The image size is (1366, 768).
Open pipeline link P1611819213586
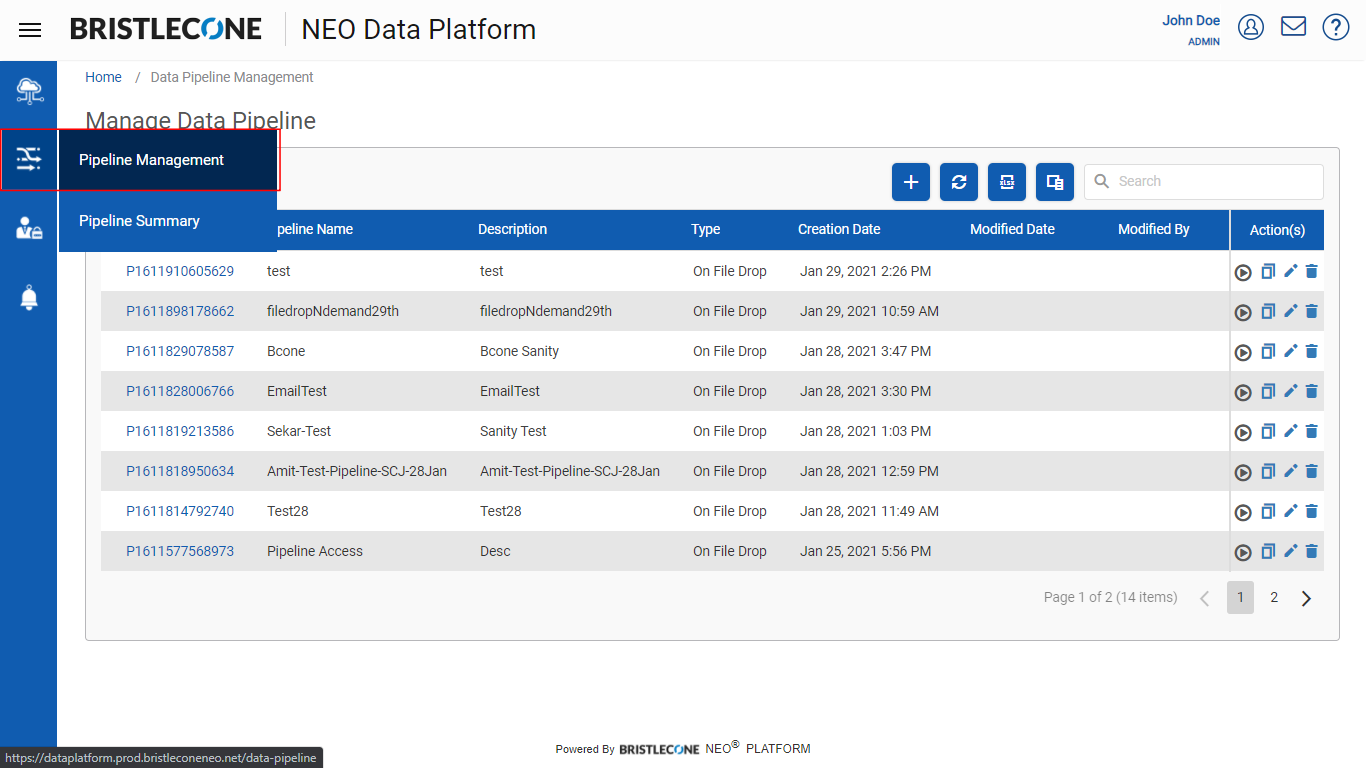tap(180, 431)
